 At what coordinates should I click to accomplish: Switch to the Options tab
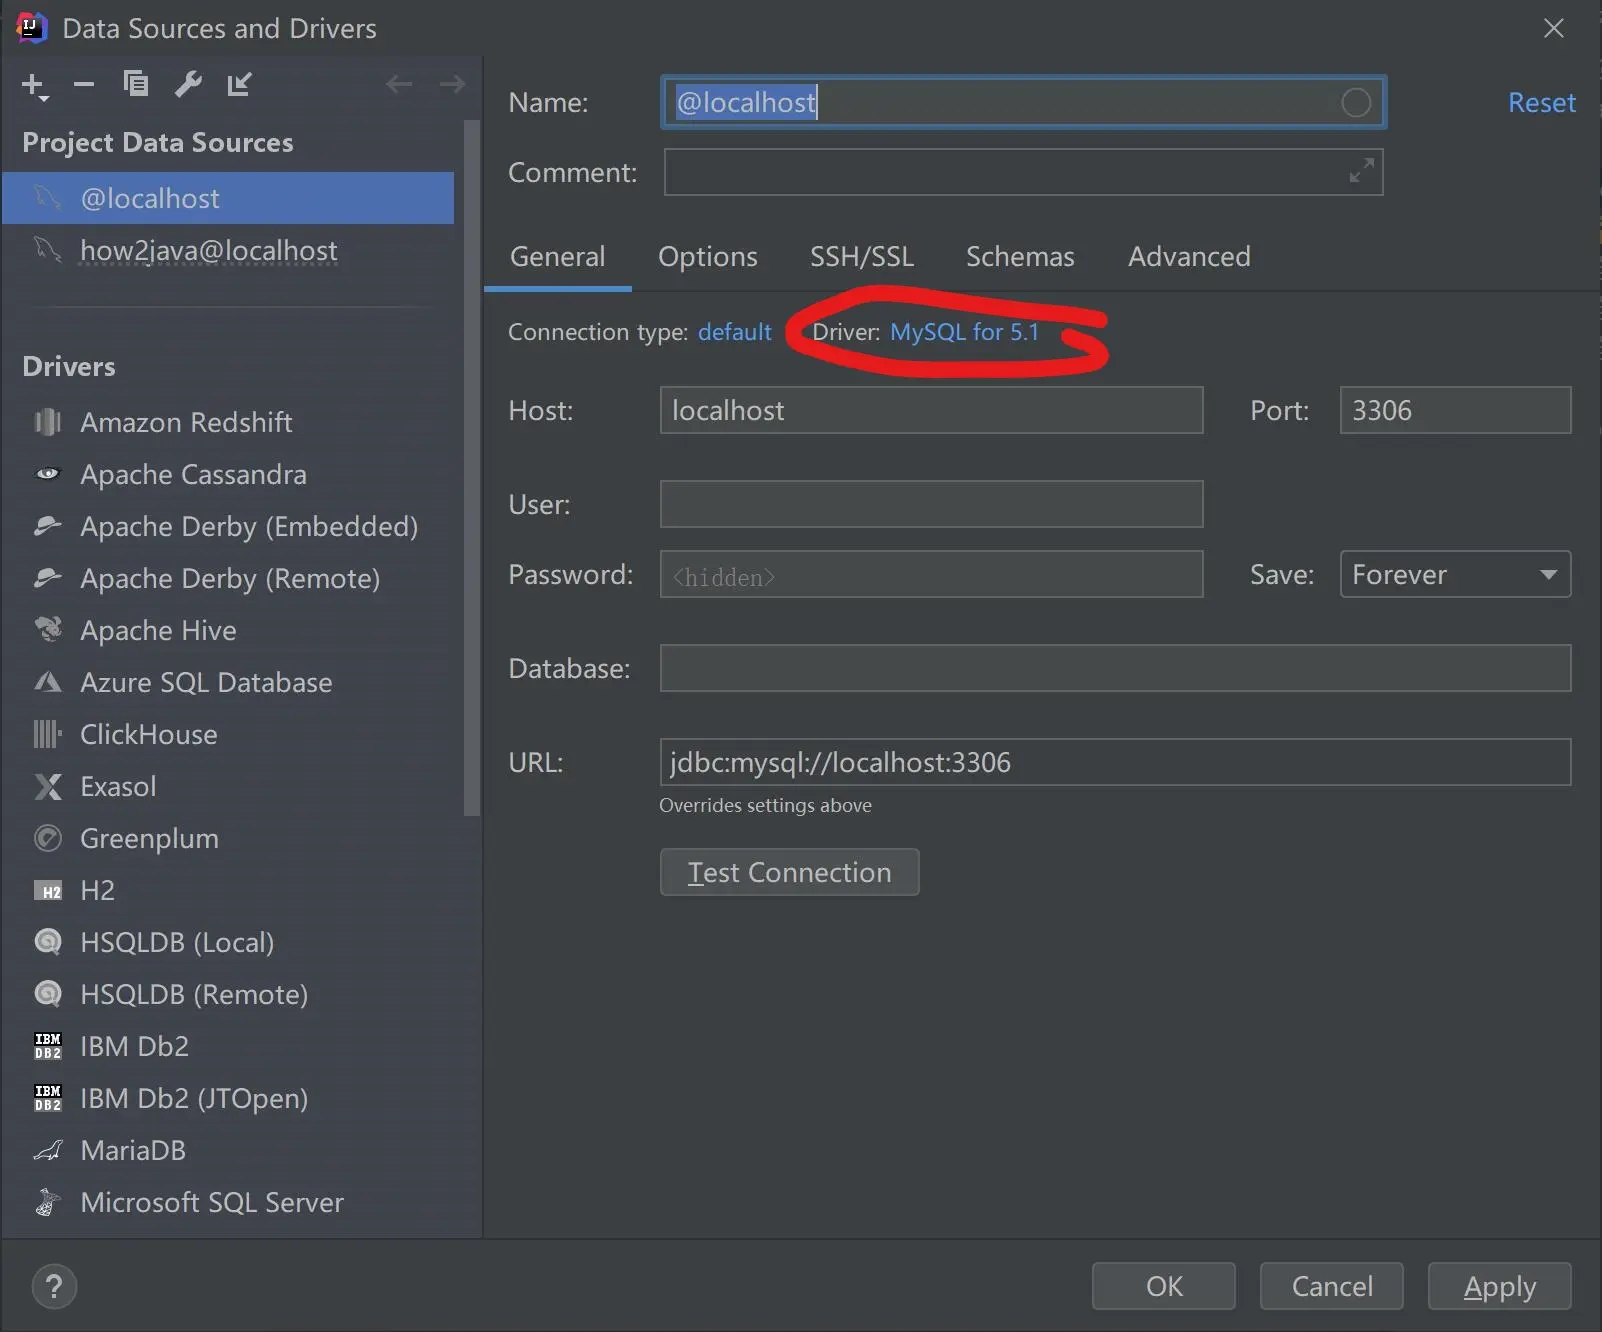coord(707,257)
